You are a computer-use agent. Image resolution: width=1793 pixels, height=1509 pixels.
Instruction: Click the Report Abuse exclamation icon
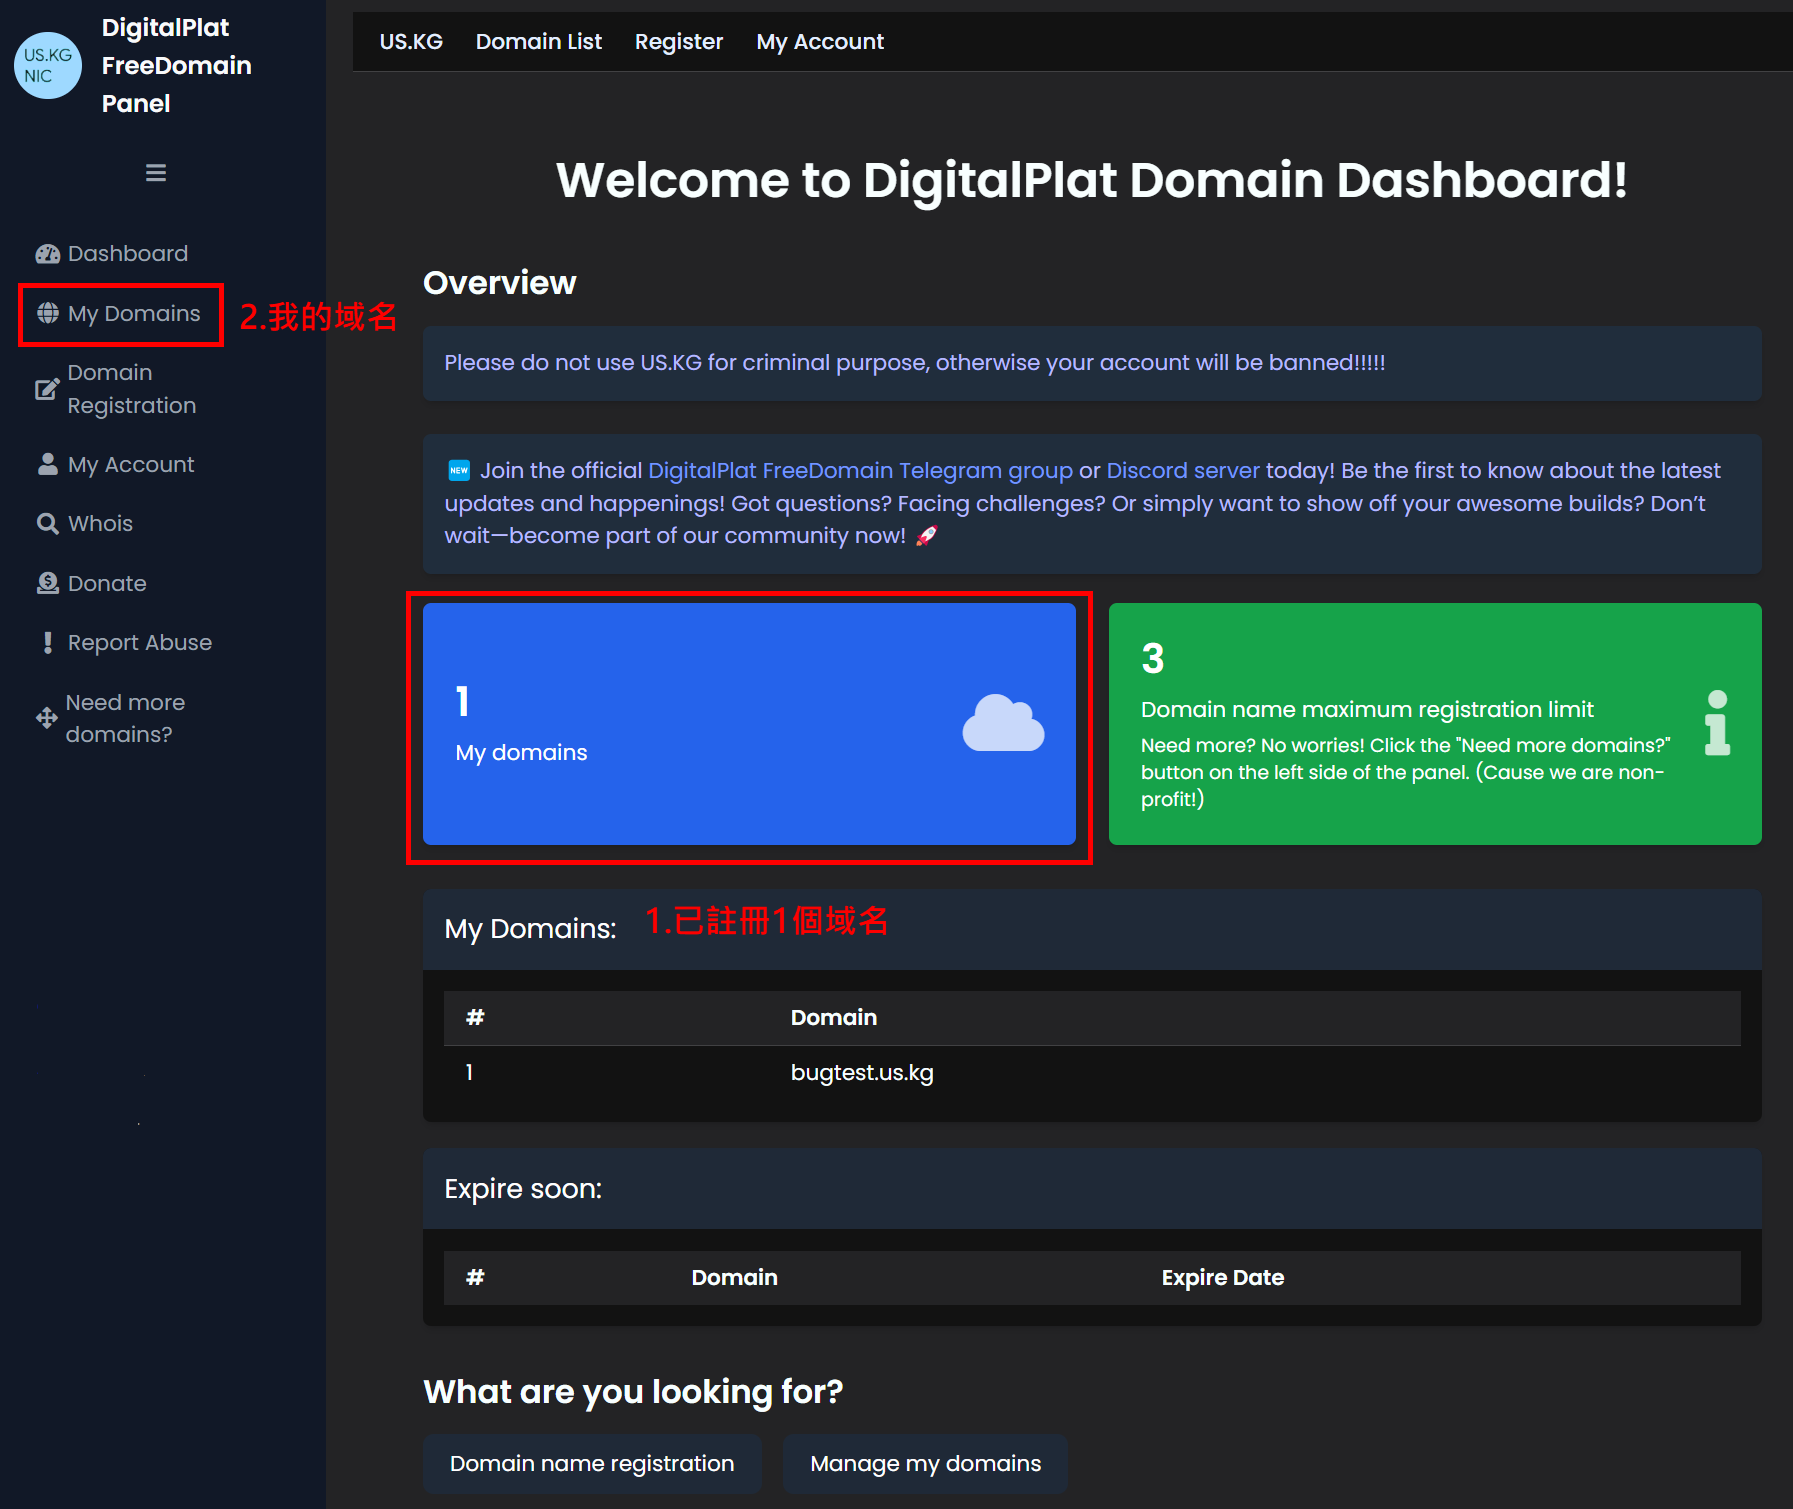click(x=47, y=643)
